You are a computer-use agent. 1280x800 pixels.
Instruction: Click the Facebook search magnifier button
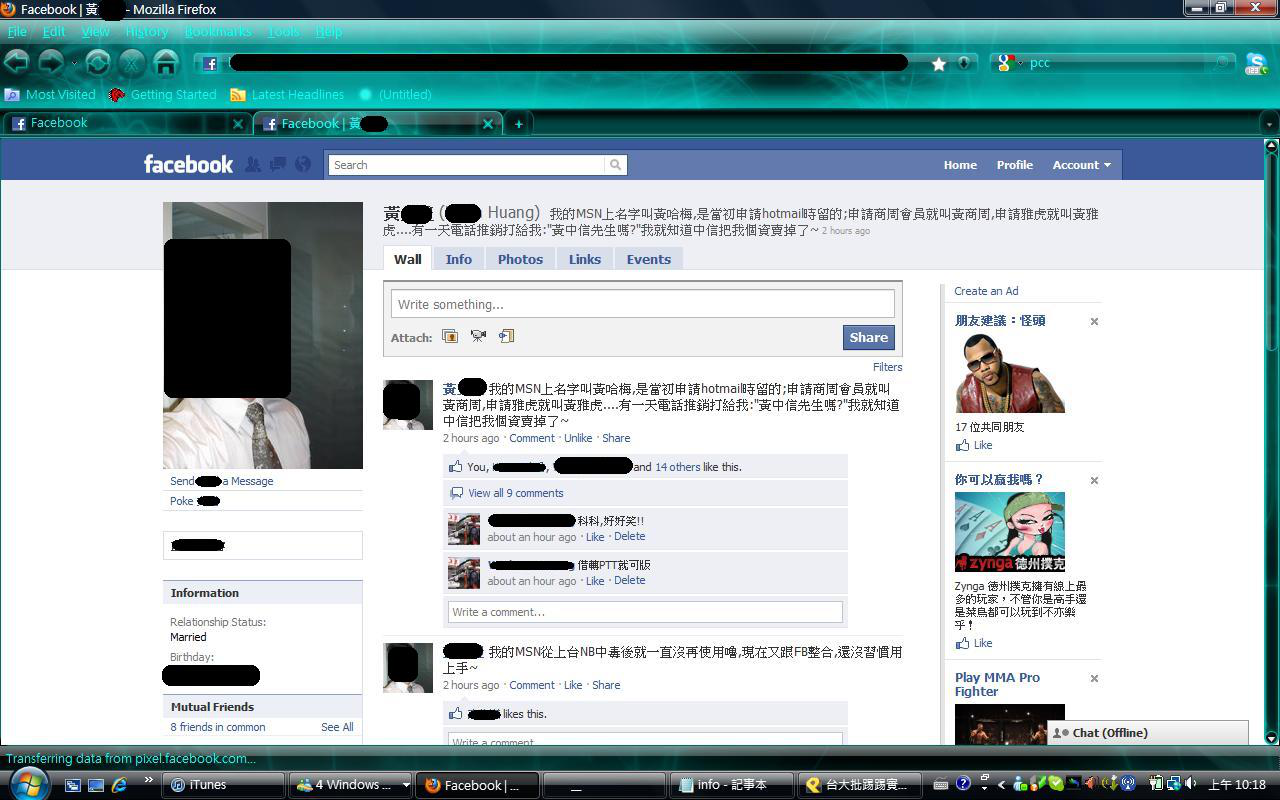(616, 165)
